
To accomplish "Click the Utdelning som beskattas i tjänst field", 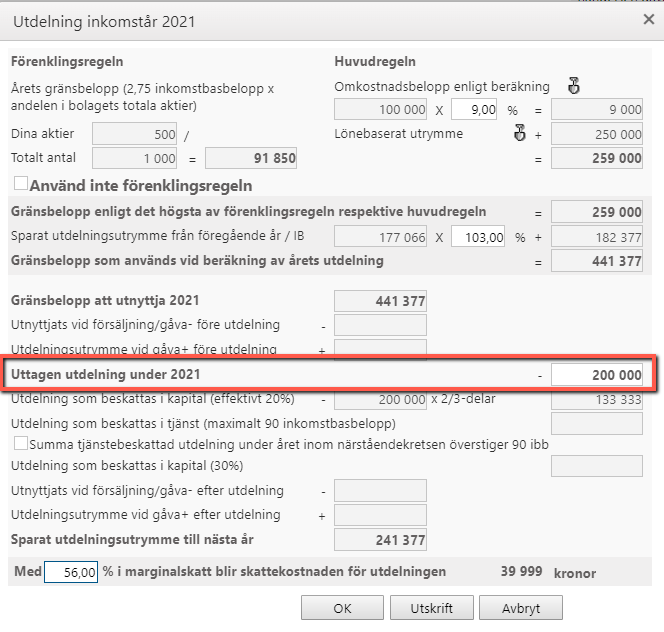I will click(597, 424).
